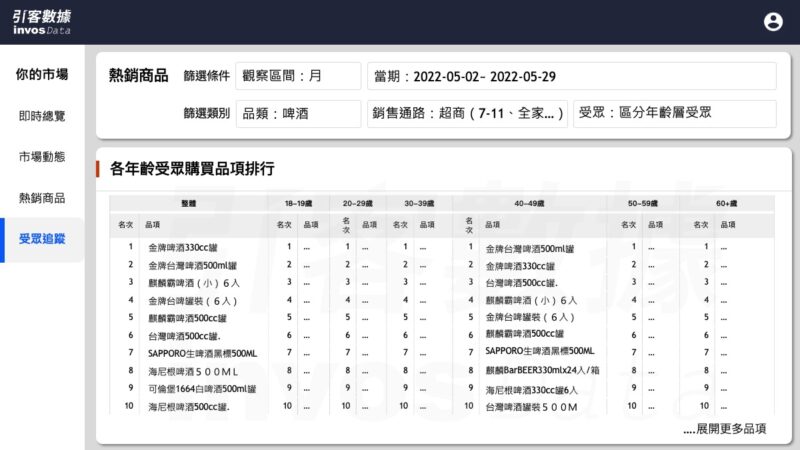This screenshot has height=450, width=800.
Task: Select the 整體 column header
Action: click(188, 202)
